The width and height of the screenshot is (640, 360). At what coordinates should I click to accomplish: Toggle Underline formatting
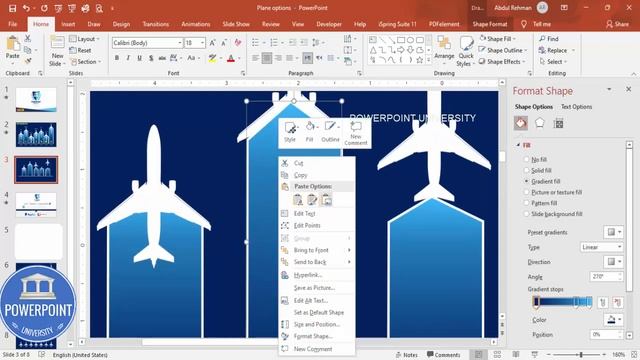point(140,58)
